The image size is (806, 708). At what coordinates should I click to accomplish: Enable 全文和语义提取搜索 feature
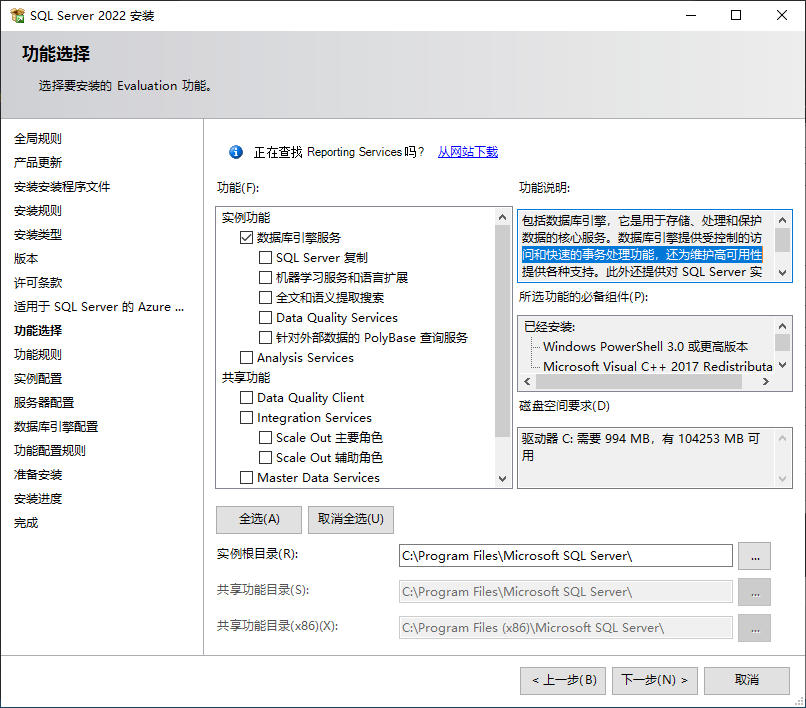(x=266, y=298)
